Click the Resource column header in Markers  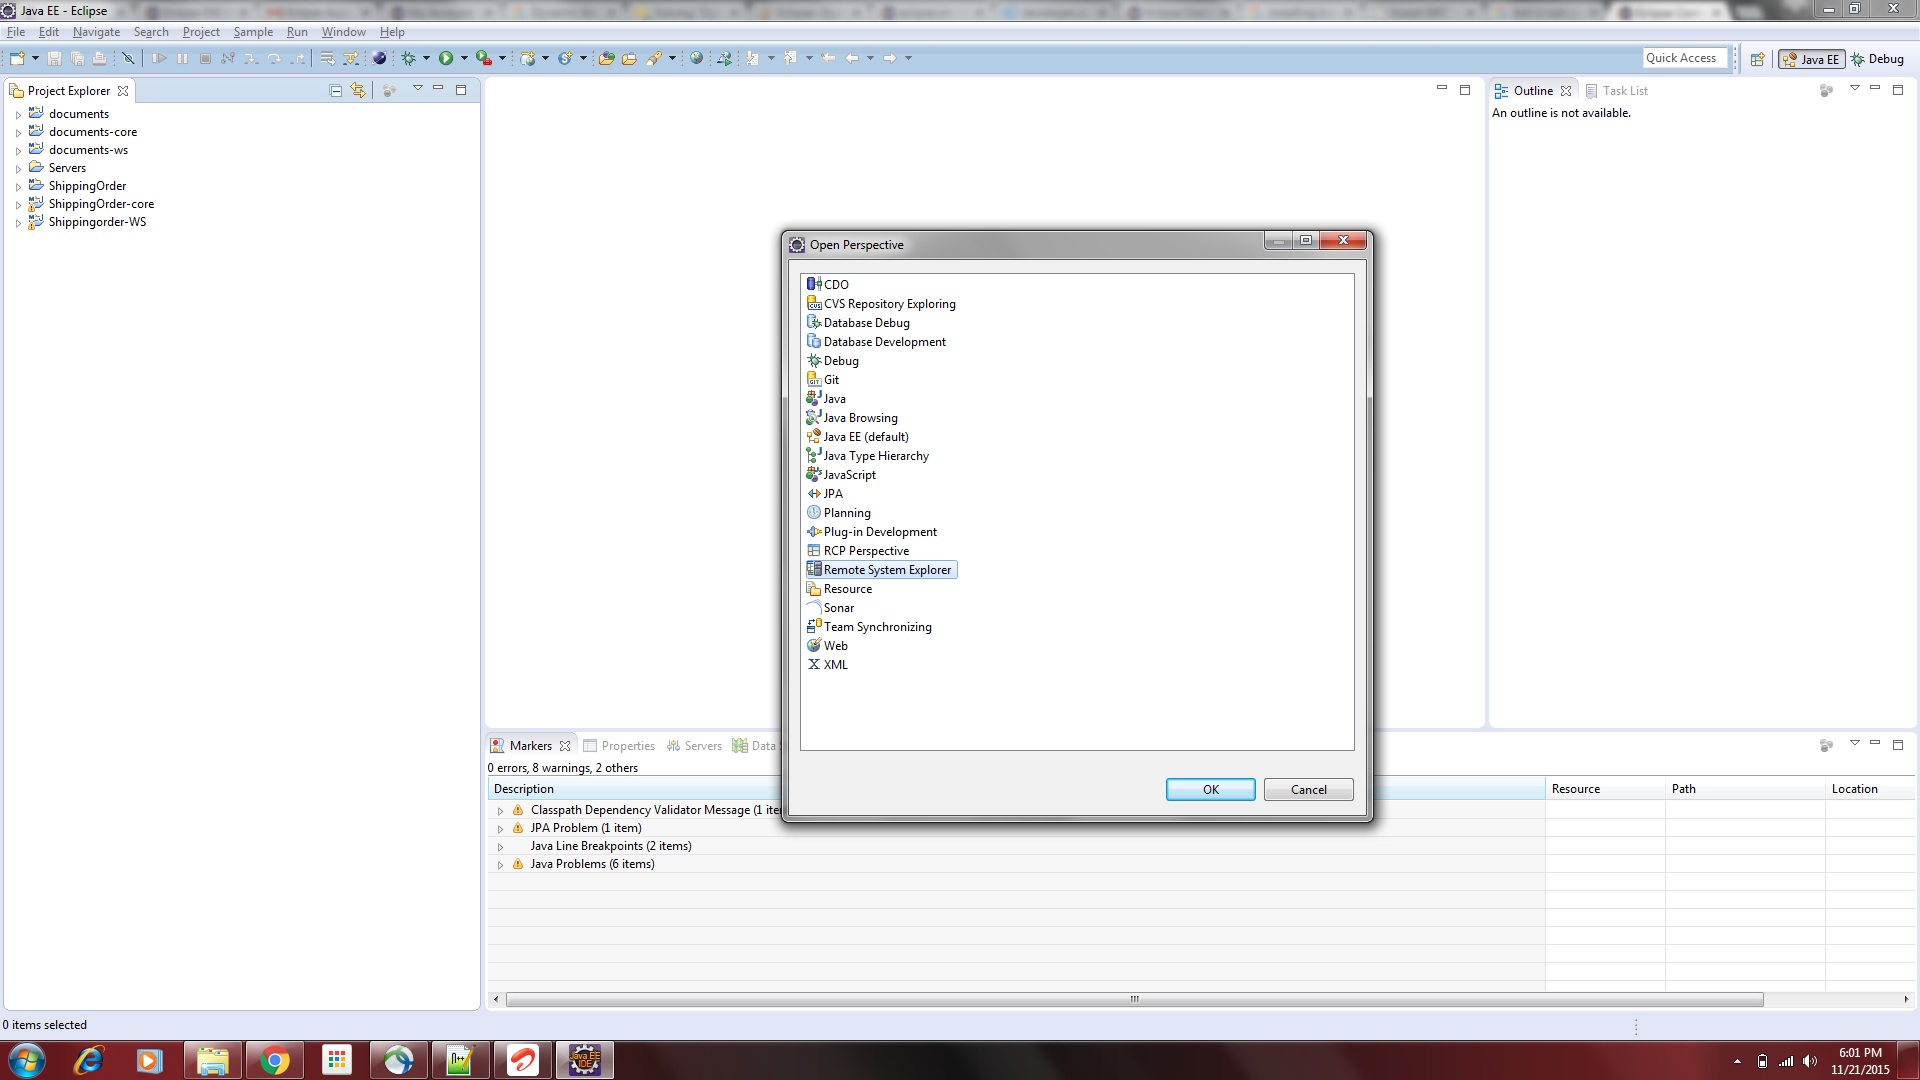point(1605,789)
